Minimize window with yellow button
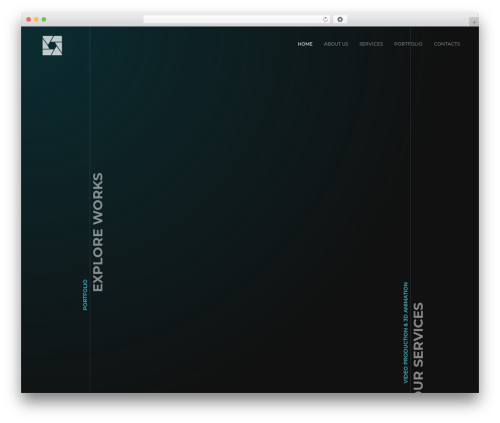 36,19
